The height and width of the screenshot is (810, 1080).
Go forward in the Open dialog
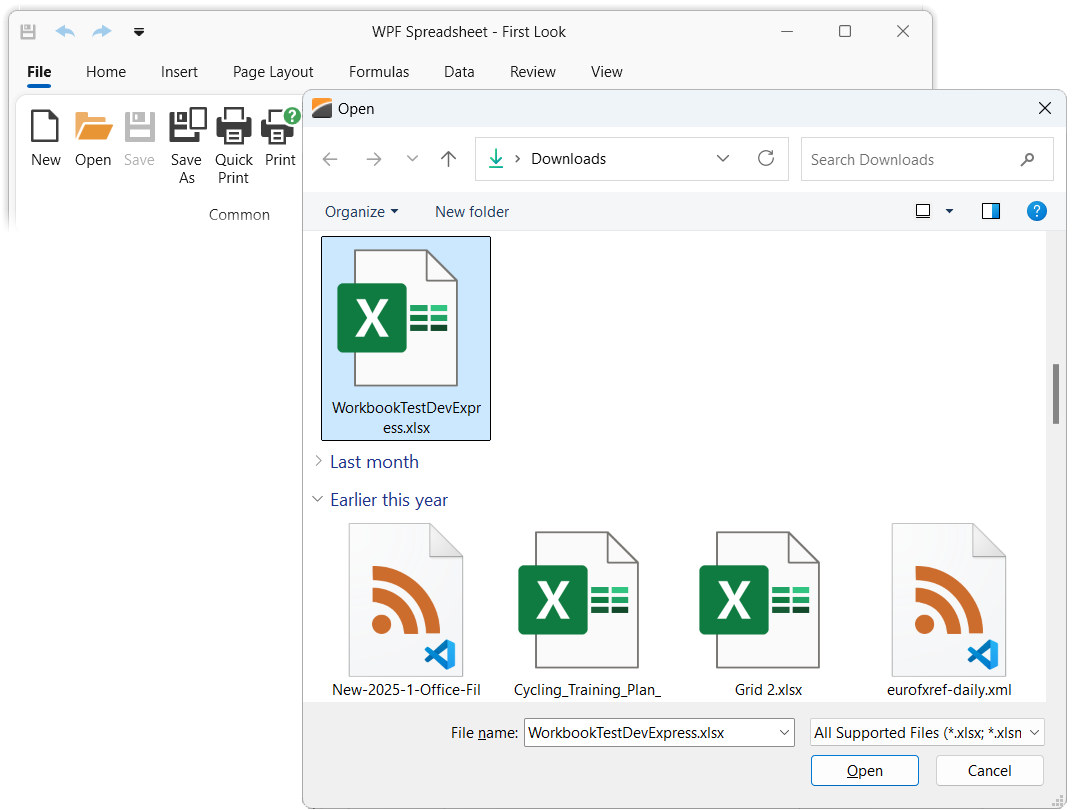[374, 159]
